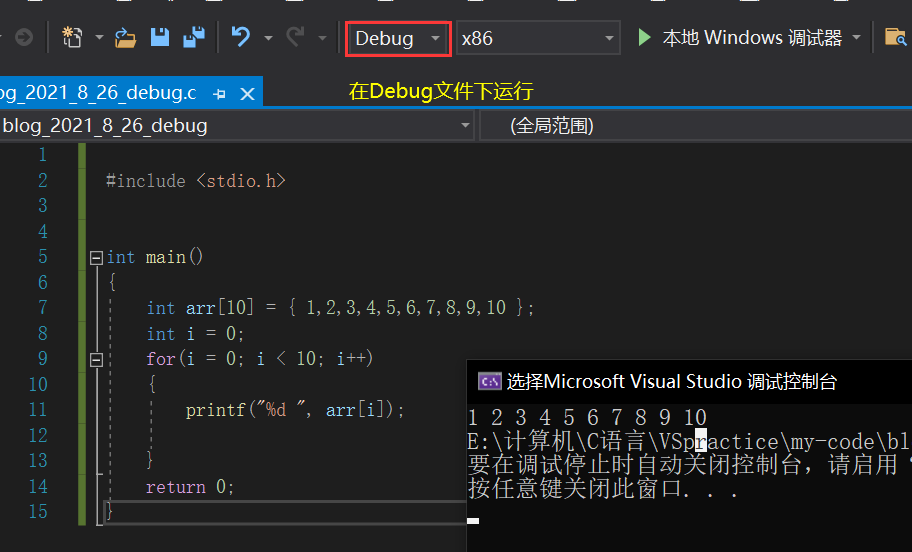Image resolution: width=912 pixels, height=552 pixels.
Task: Click the green start debugging arrow
Action: tap(644, 38)
